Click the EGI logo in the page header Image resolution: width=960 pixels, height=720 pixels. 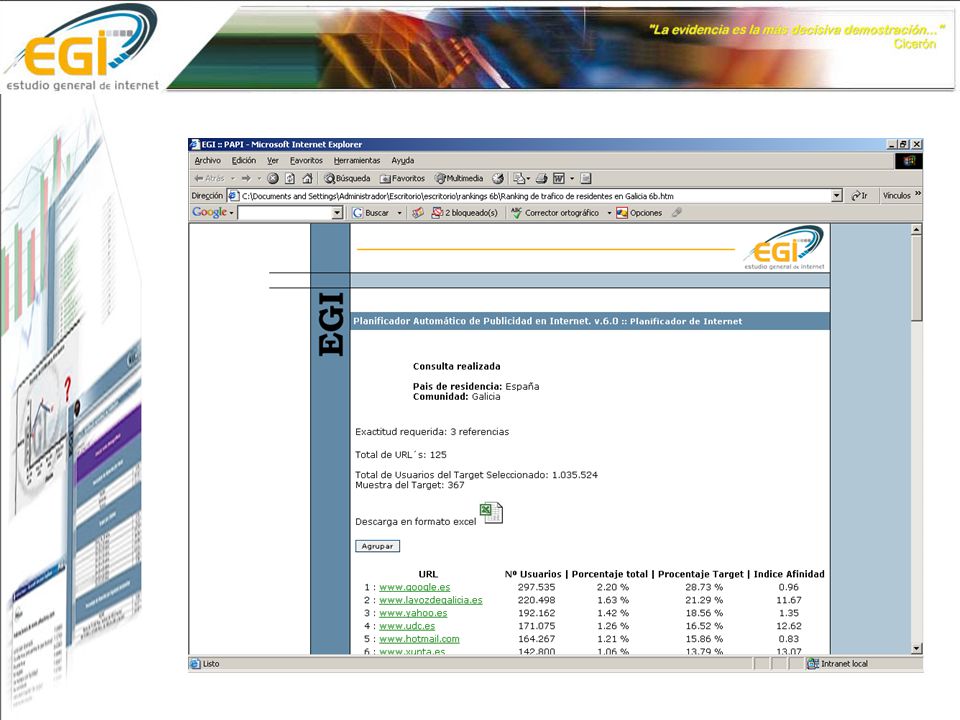[785, 248]
